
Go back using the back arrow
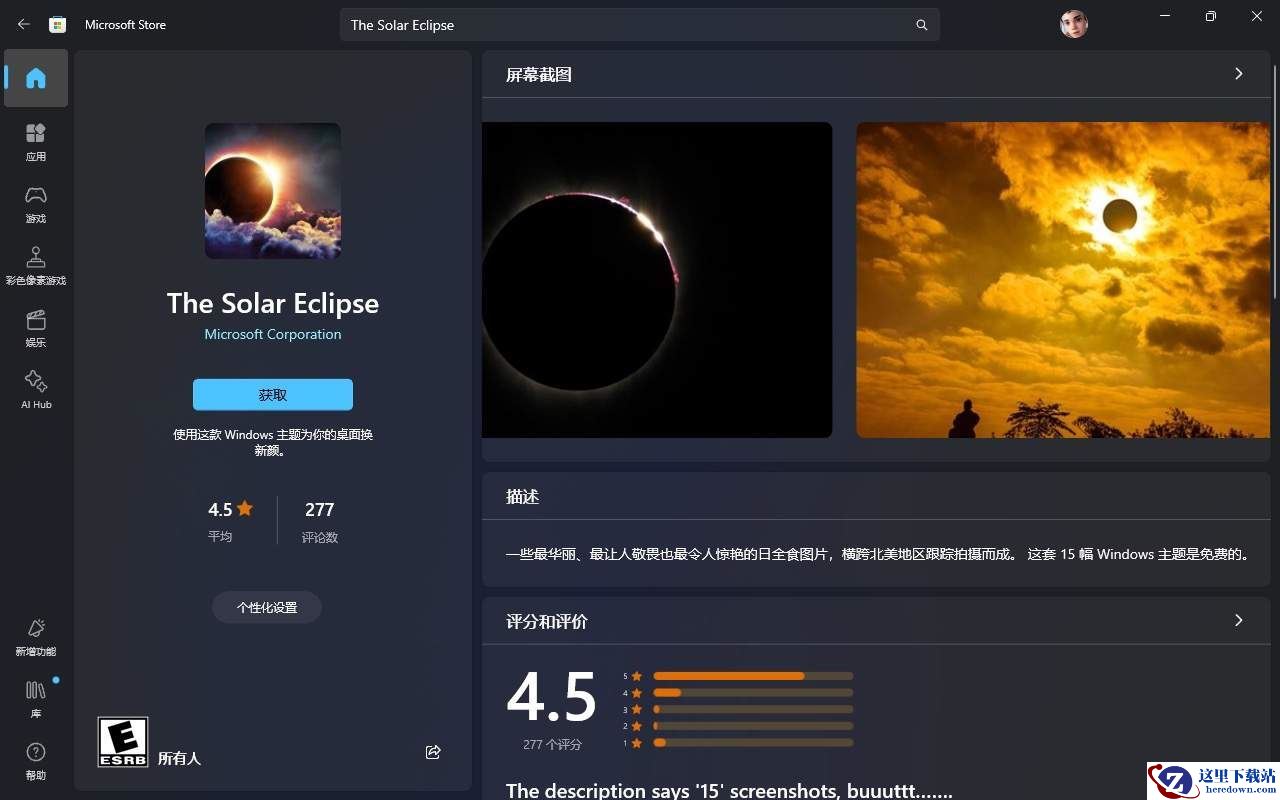pos(24,24)
